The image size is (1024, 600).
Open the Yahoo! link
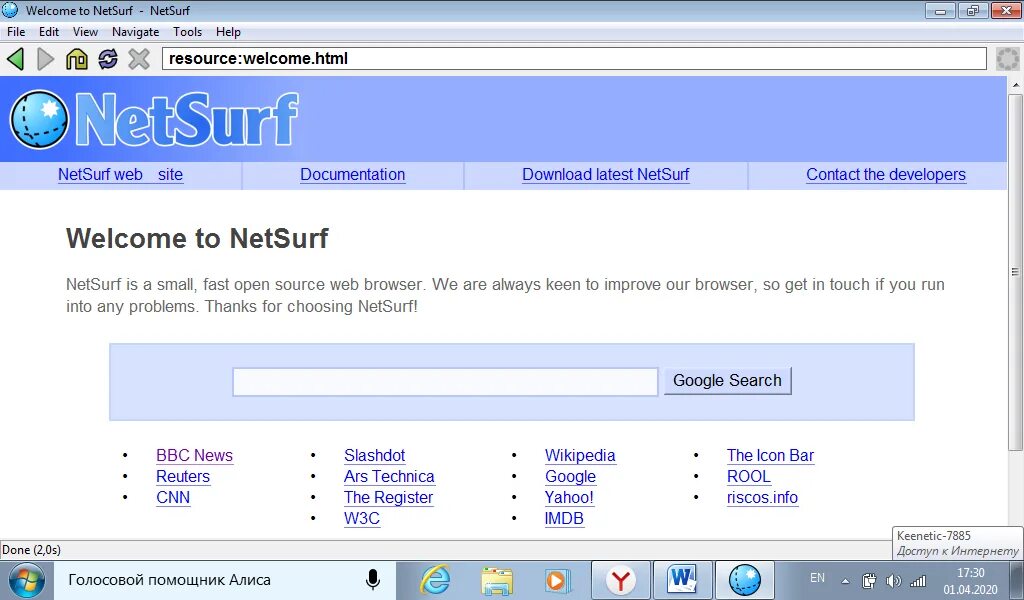pos(569,497)
